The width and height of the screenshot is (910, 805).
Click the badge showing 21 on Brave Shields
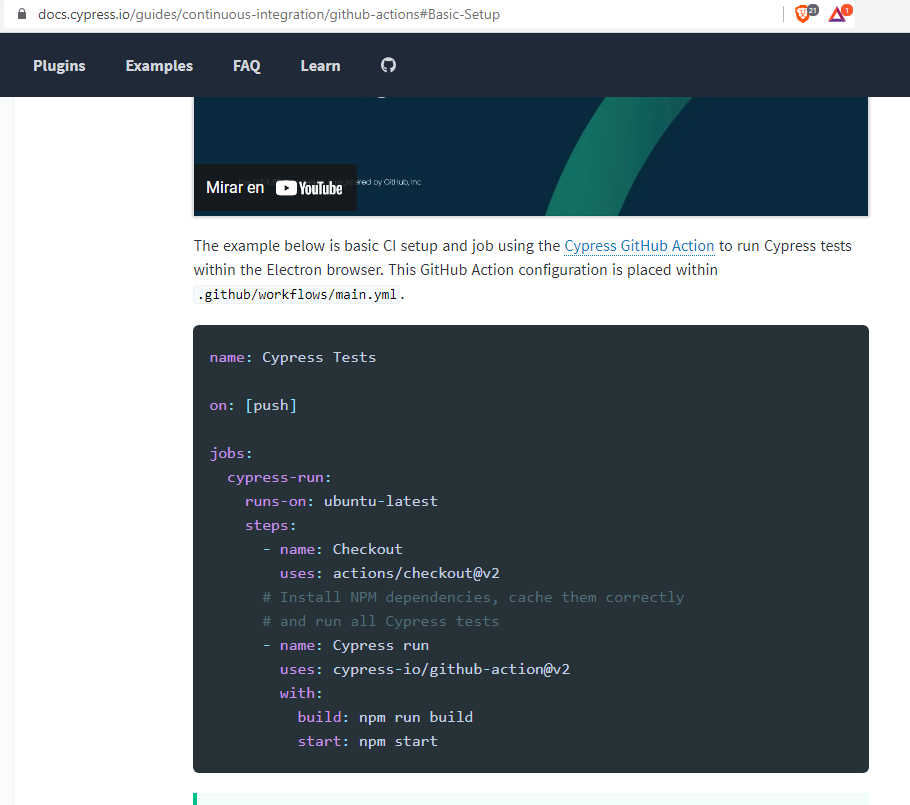(x=810, y=9)
